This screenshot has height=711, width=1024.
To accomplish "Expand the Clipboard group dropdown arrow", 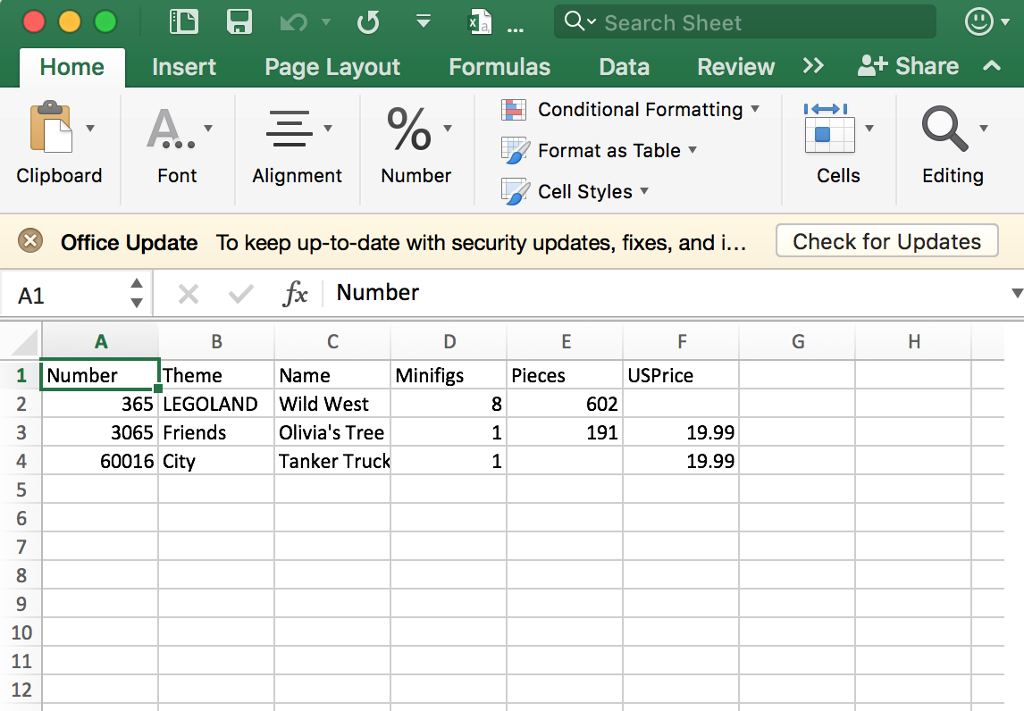I will coord(90,128).
